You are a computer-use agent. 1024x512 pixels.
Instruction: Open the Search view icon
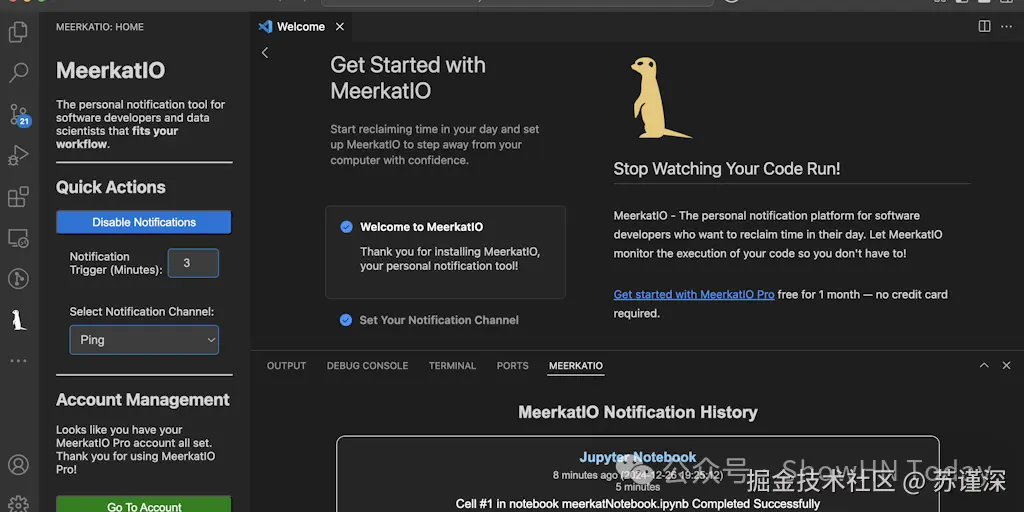pos(18,72)
